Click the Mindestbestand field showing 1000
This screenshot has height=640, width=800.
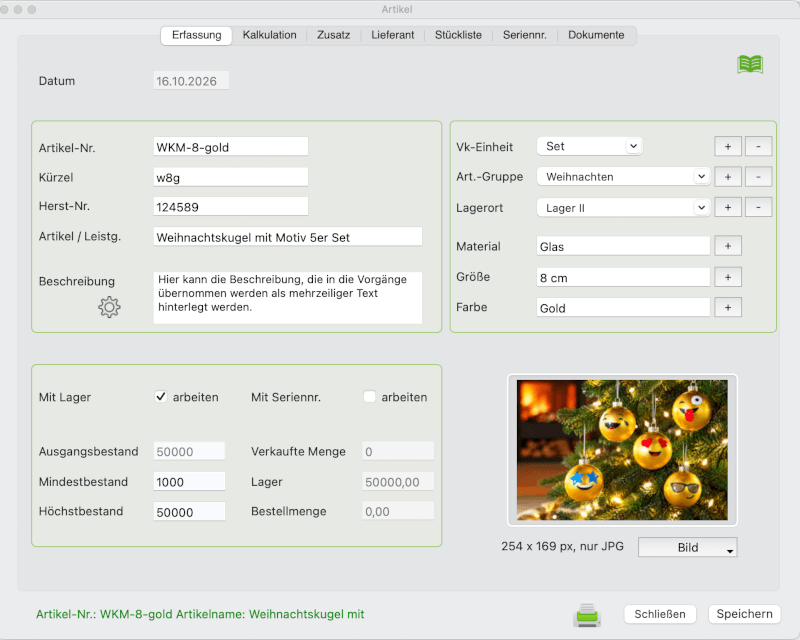pos(189,482)
